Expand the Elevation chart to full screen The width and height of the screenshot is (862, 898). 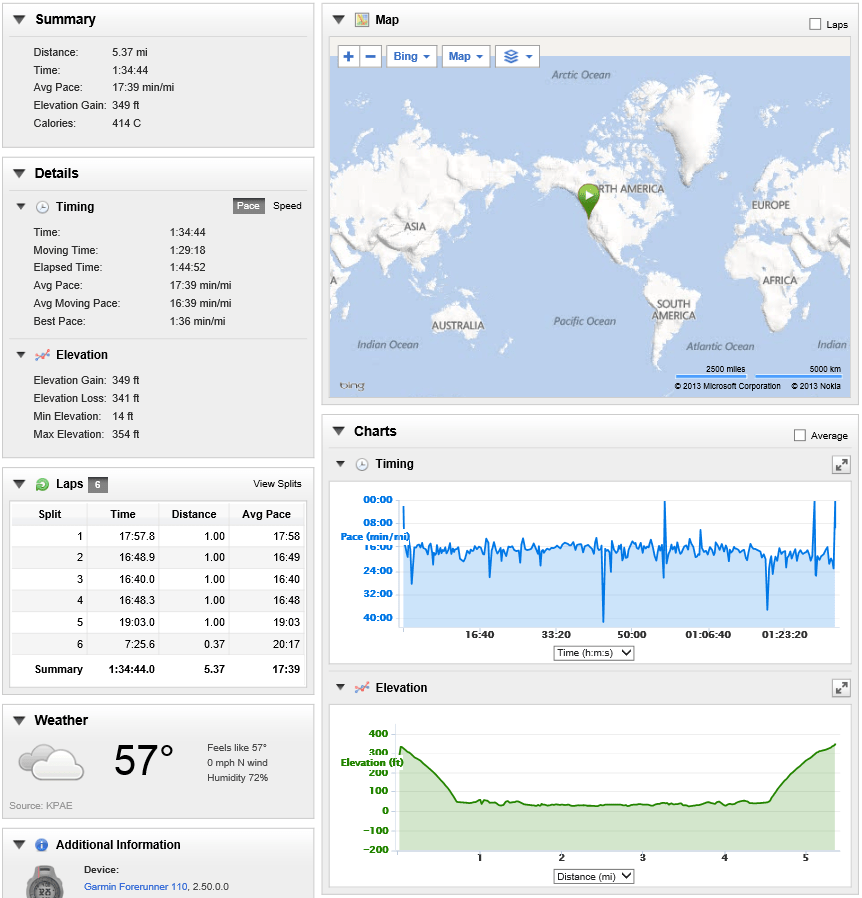pyautogui.click(x=842, y=688)
